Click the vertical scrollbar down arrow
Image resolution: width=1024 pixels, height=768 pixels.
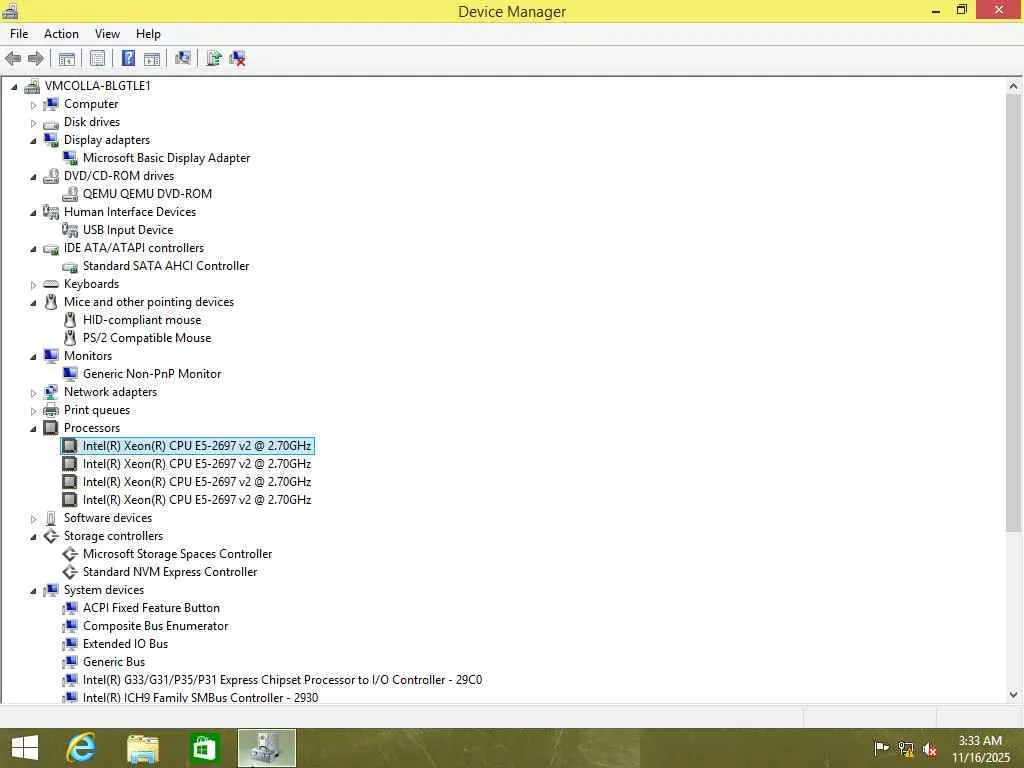coord(1013,695)
